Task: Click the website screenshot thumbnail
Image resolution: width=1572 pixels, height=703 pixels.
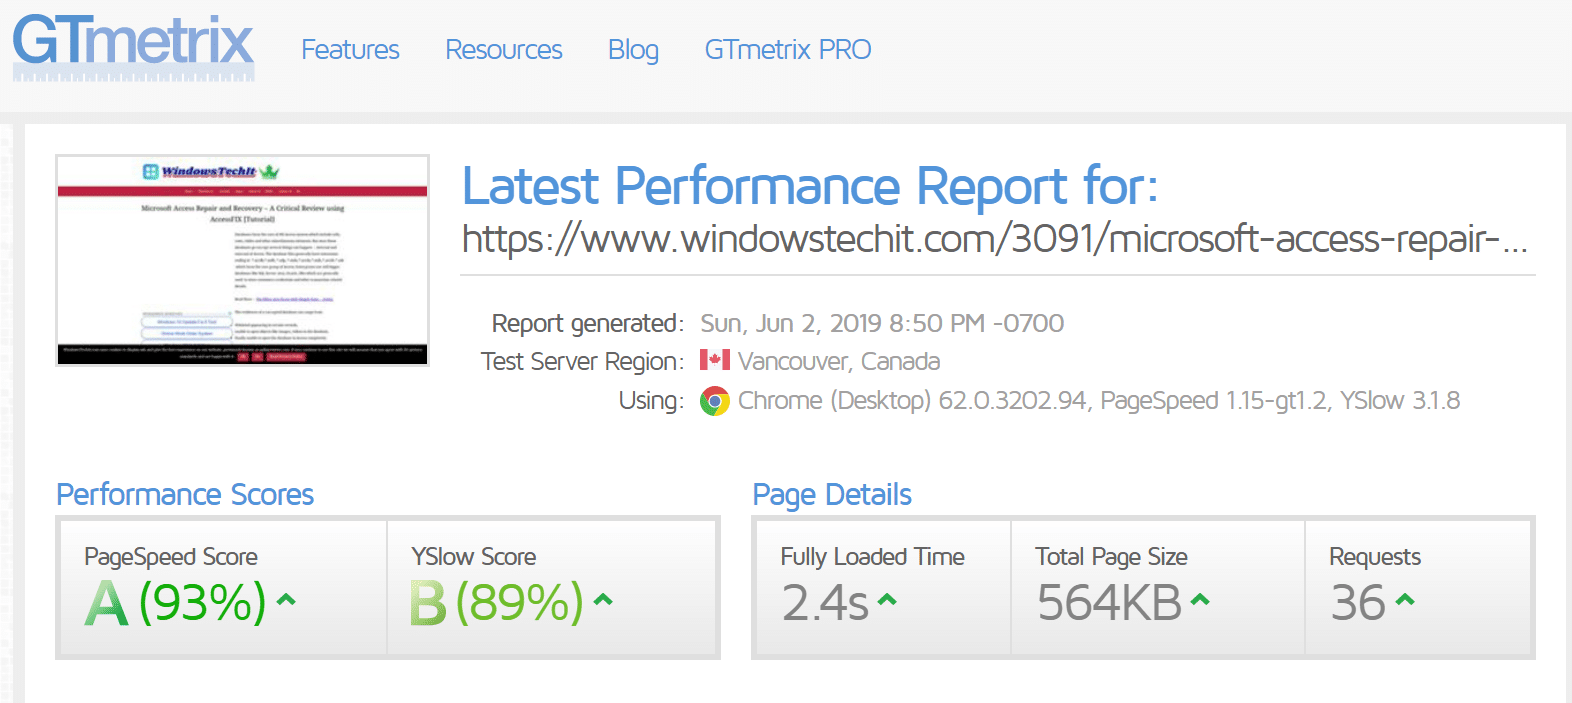Action: pyautogui.click(x=242, y=260)
